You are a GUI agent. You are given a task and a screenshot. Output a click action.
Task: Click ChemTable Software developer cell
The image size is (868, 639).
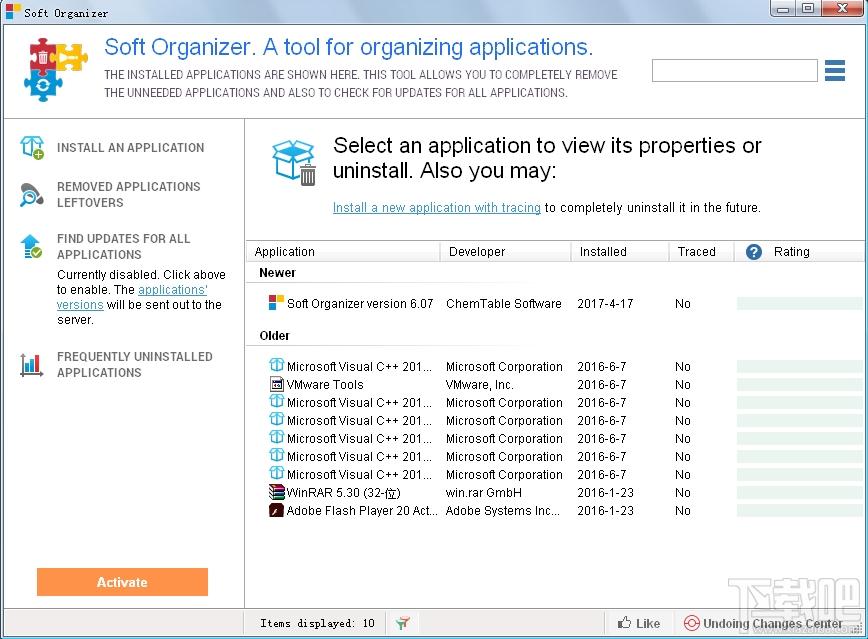(x=504, y=303)
